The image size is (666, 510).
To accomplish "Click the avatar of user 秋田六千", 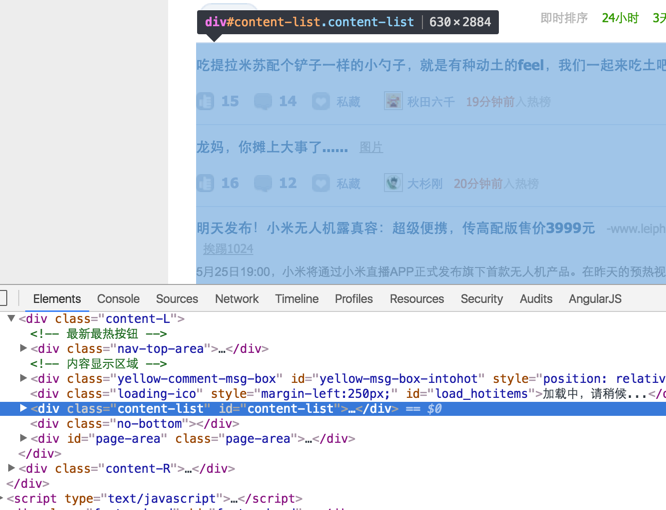I will pyautogui.click(x=393, y=101).
